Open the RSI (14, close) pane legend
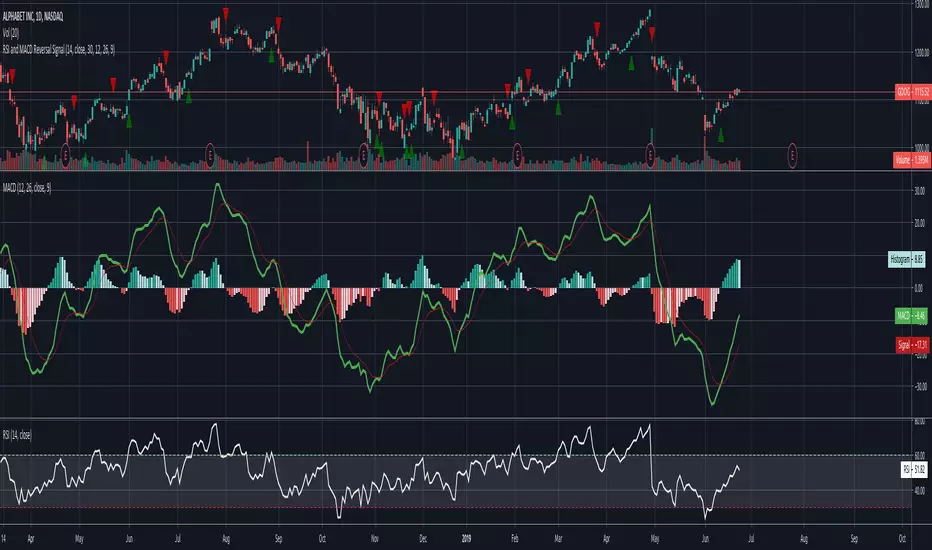 coord(17,435)
